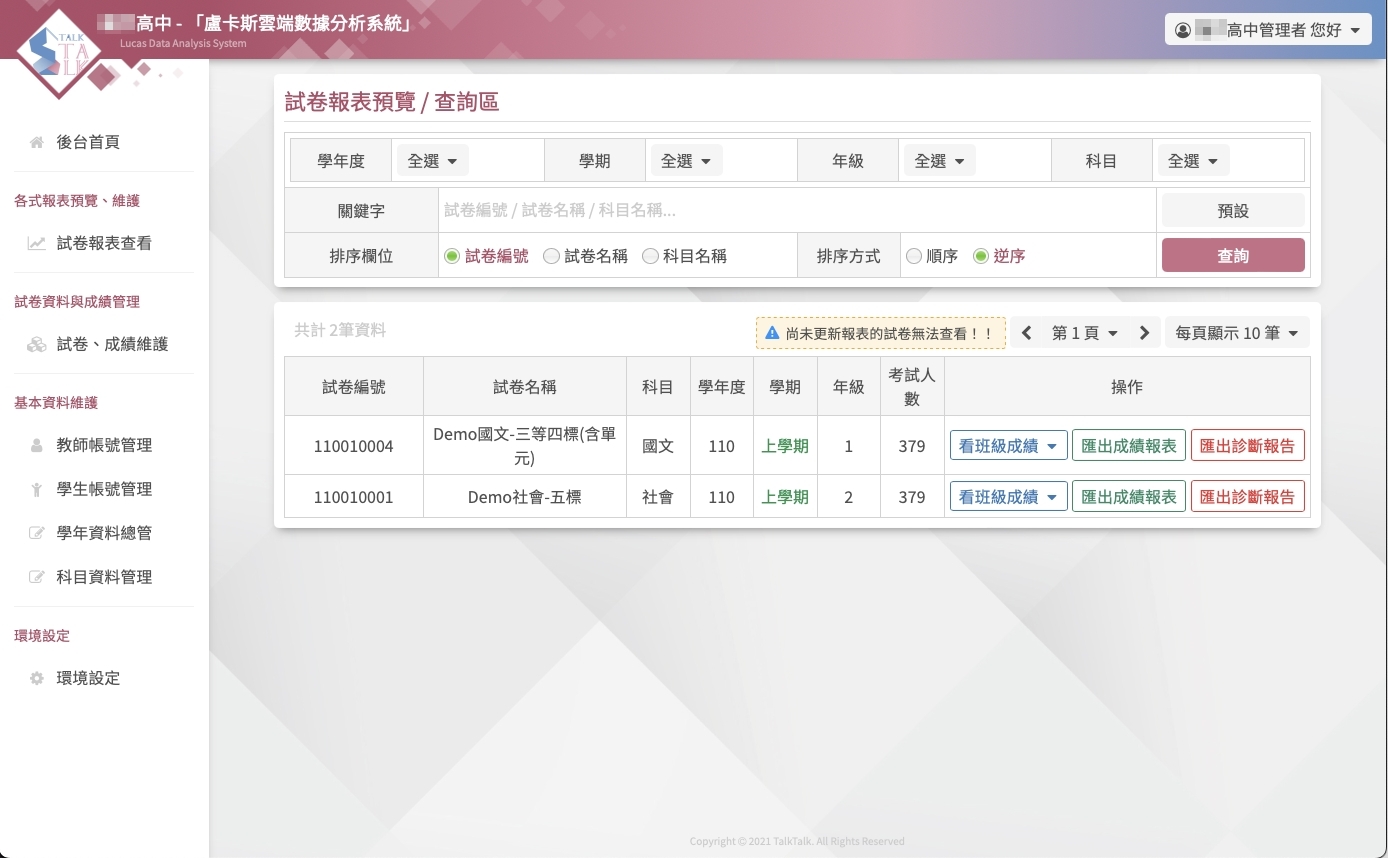Click 上學期 in the 110010004 row
1388x858 pixels.
(x=785, y=446)
